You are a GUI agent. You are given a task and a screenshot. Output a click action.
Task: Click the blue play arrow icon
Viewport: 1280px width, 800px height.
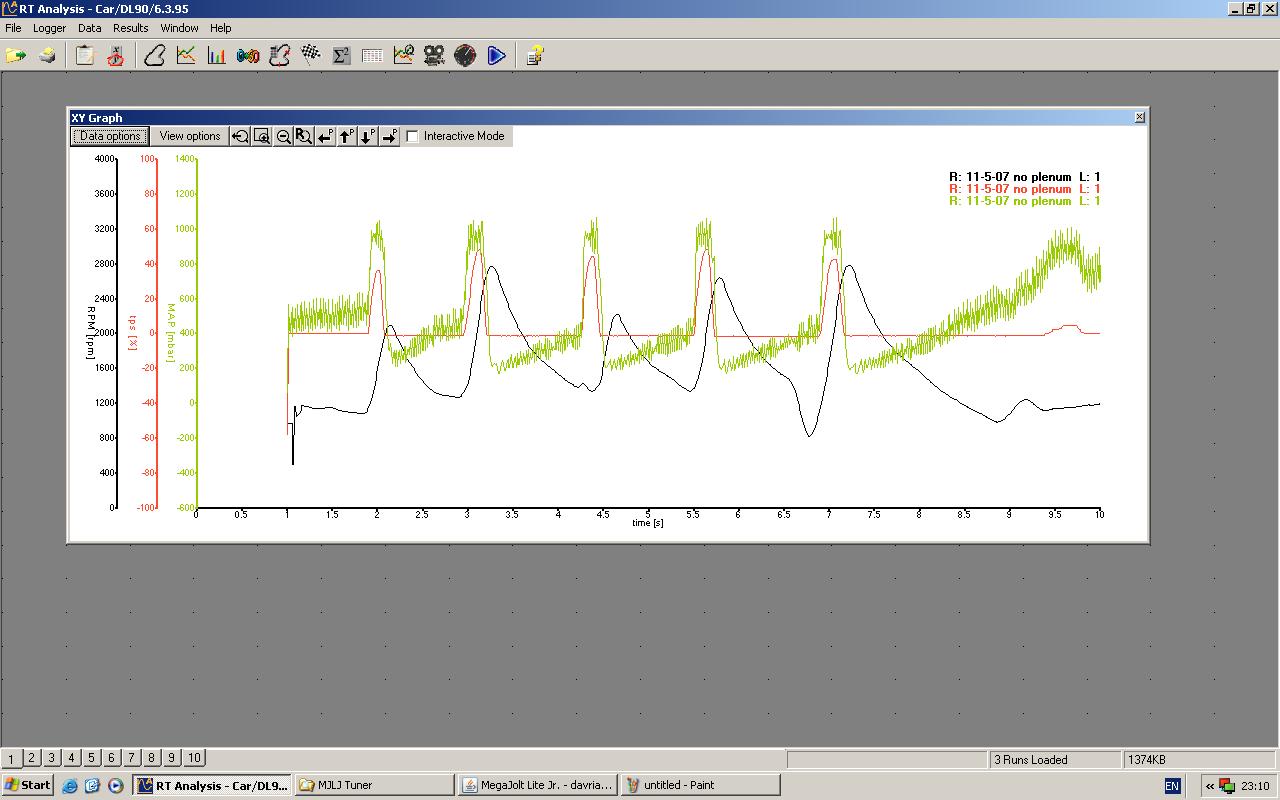pos(496,56)
